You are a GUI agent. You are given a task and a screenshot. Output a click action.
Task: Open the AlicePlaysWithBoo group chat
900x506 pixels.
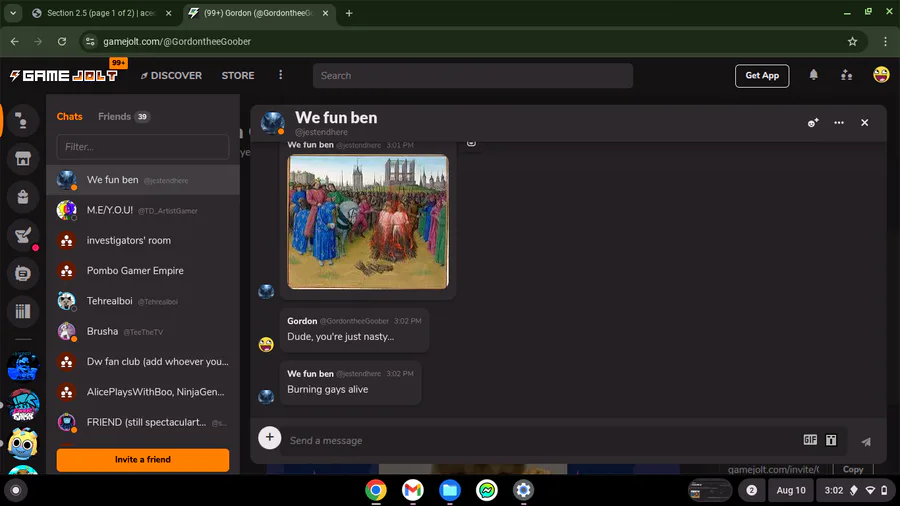click(142, 392)
